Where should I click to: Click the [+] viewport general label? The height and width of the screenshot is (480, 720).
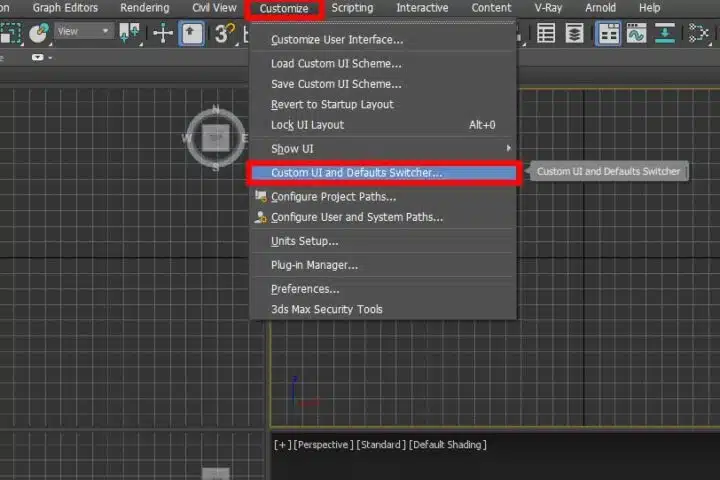coord(282,445)
